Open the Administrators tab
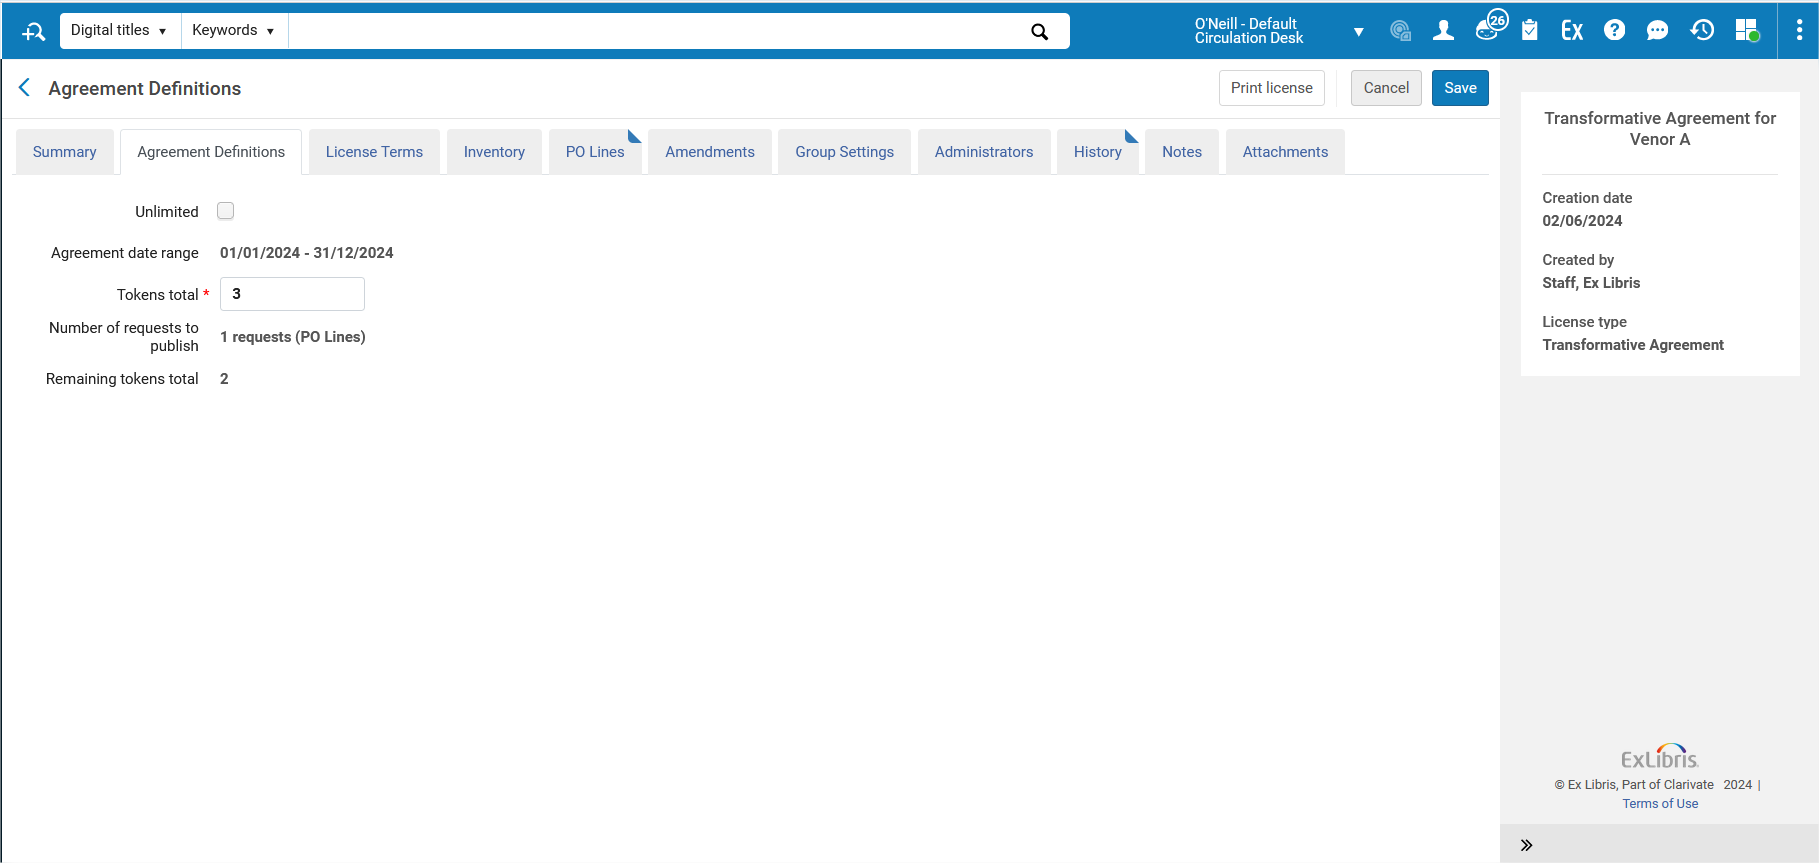 (984, 152)
